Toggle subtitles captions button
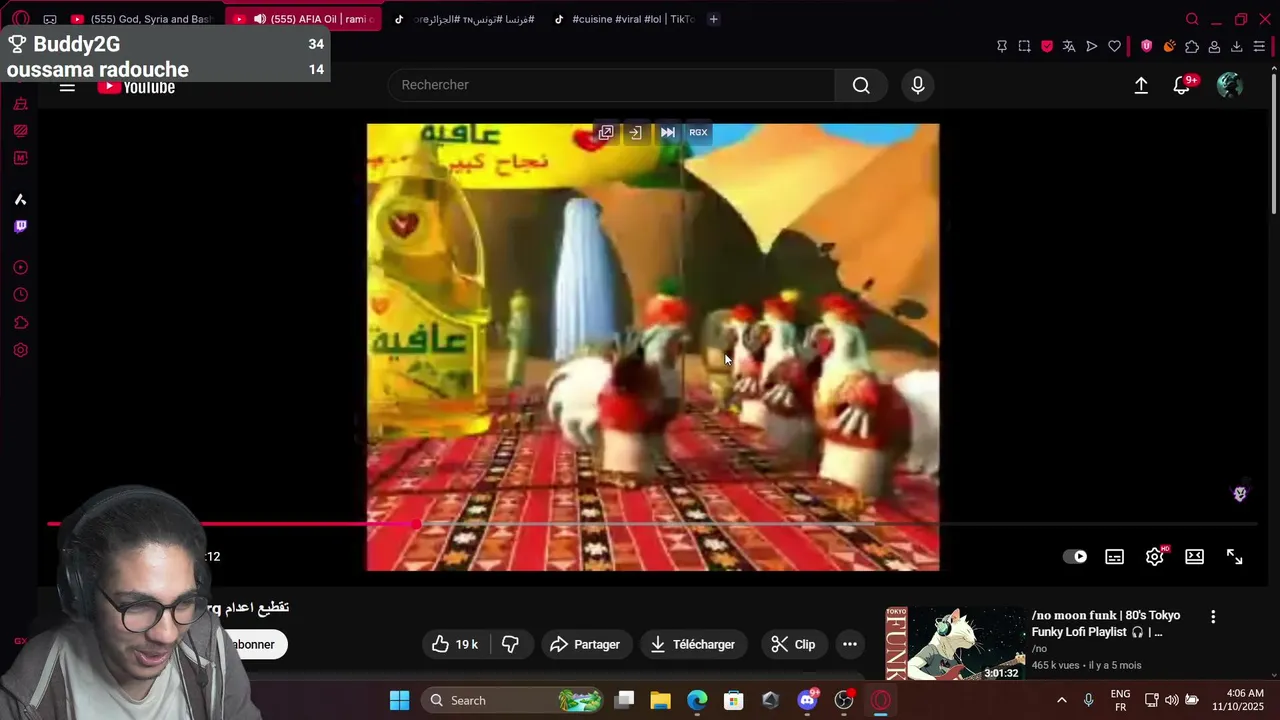 point(1114,557)
